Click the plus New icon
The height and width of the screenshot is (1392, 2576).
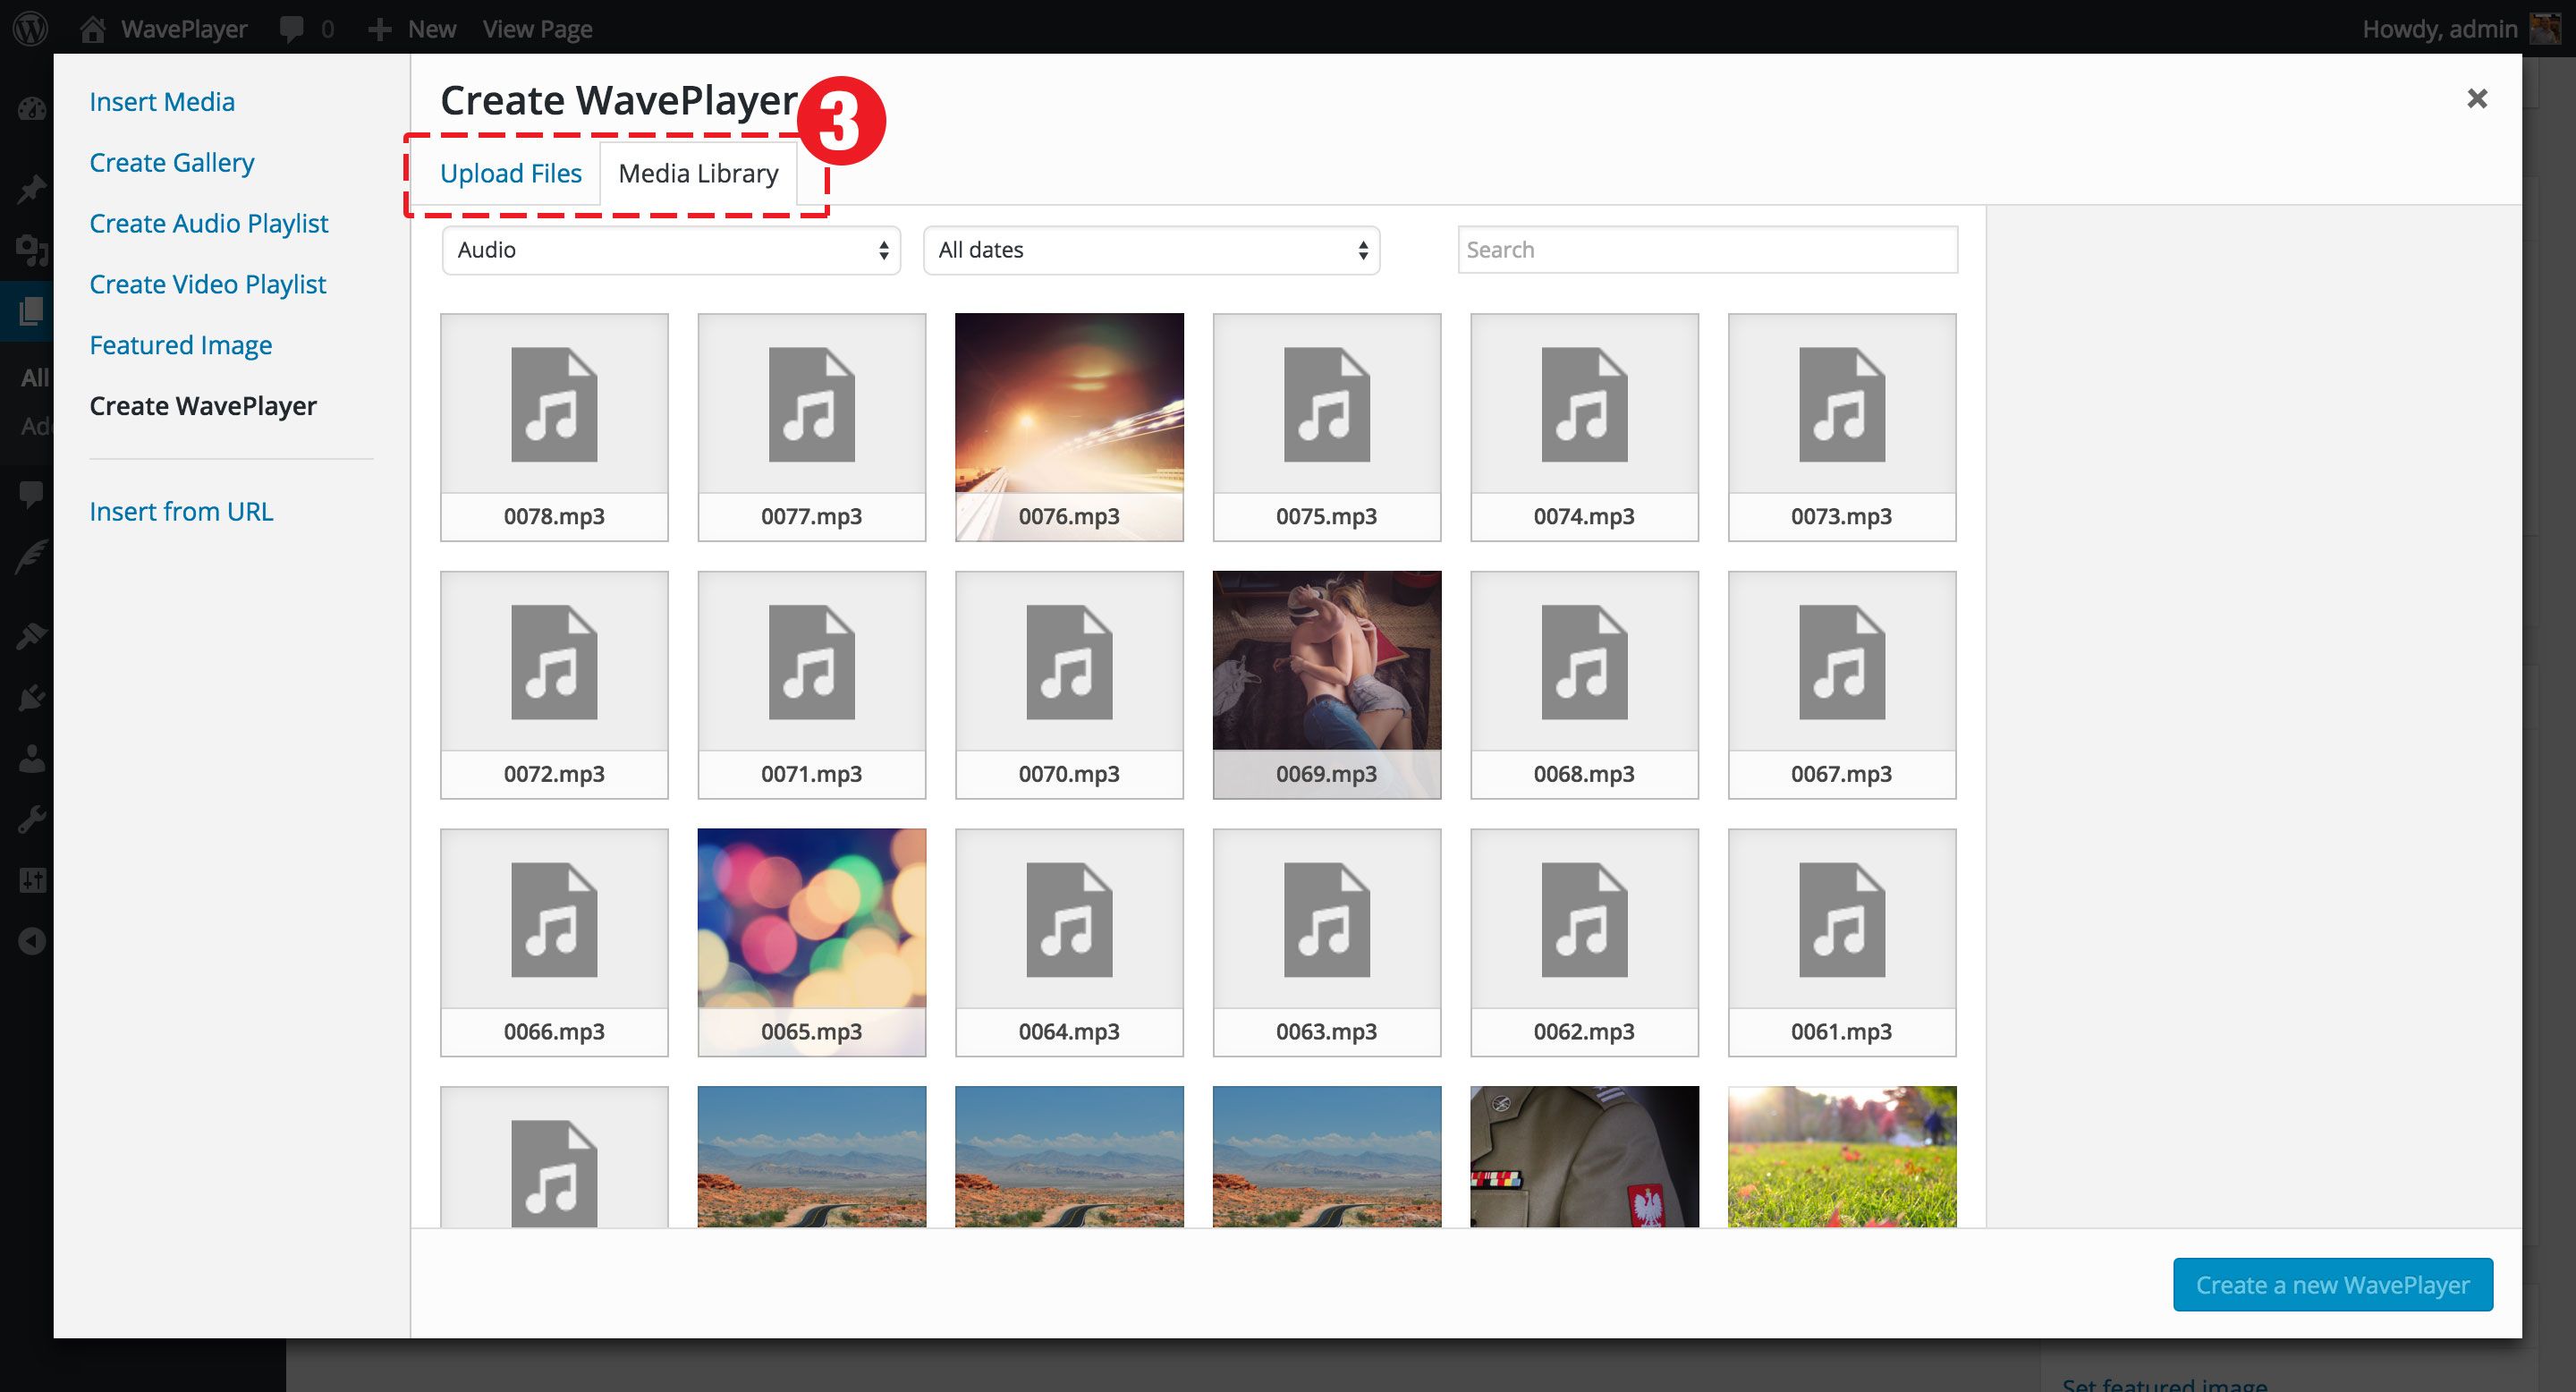coord(379,29)
